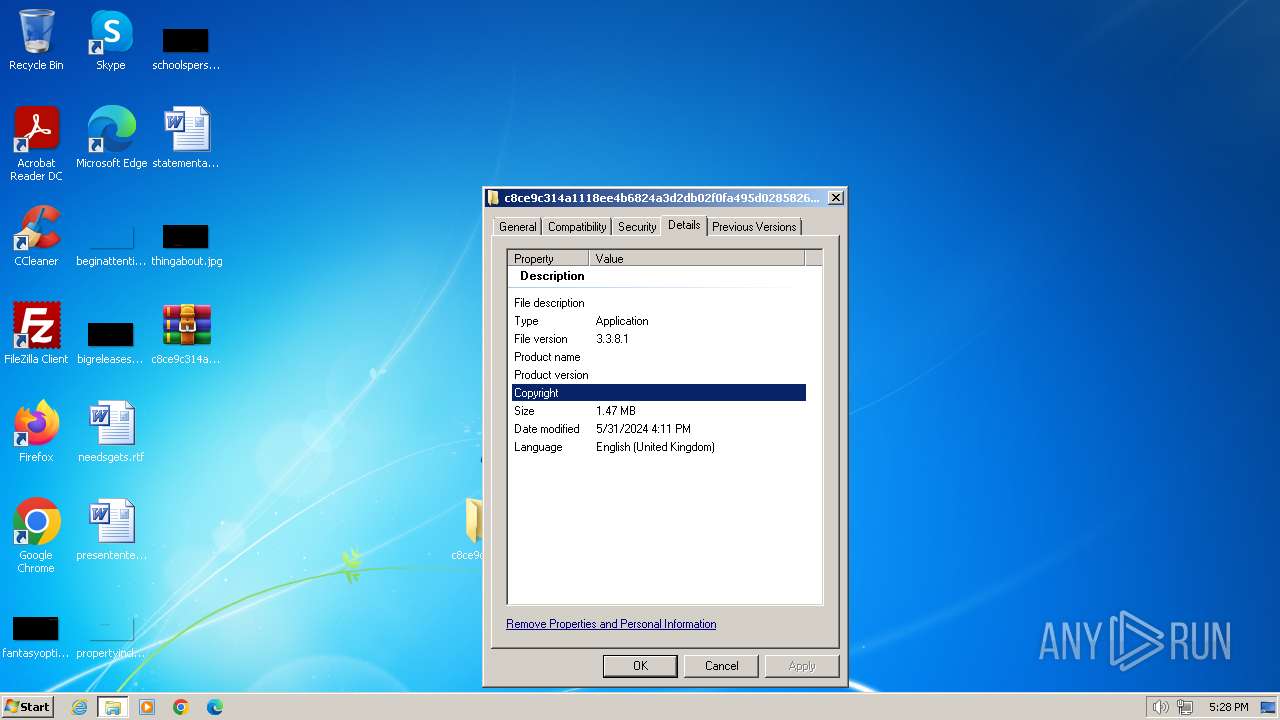
Task: Switch to the Compatibility tab
Action: [x=577, y=227]
